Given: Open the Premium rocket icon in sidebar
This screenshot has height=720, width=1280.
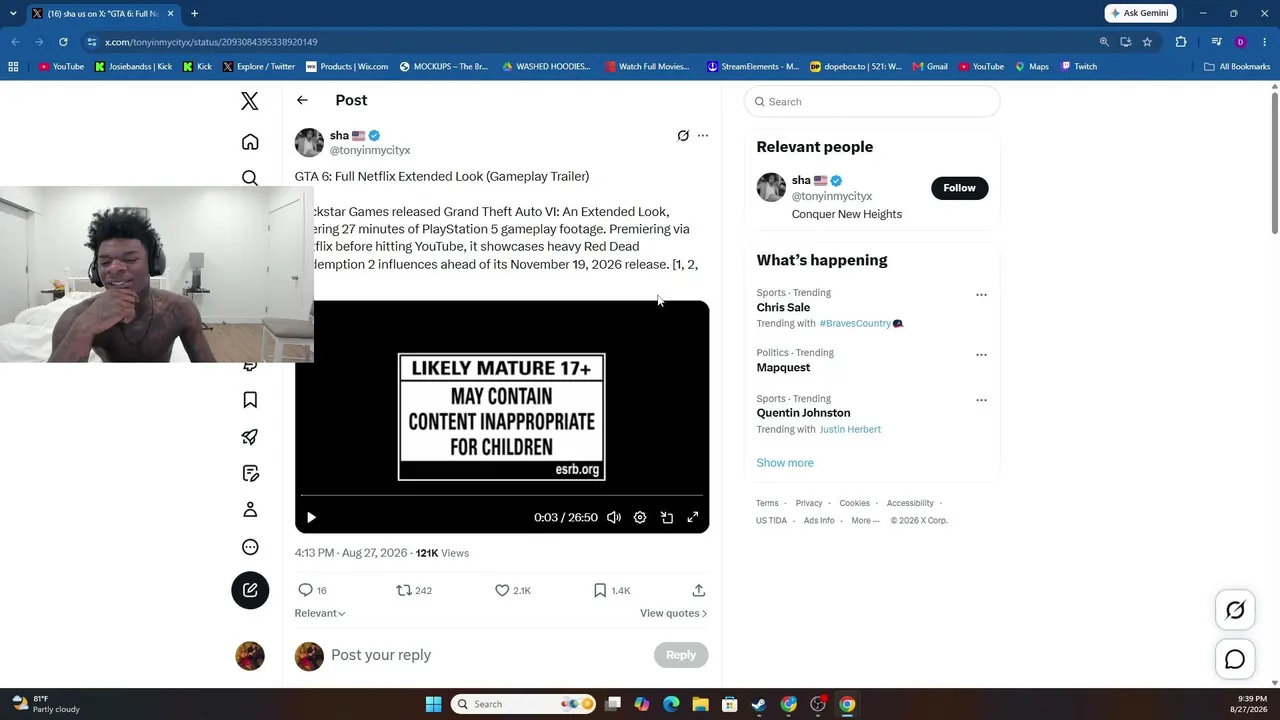Looking at the screenshot, I should pos(250,437).
